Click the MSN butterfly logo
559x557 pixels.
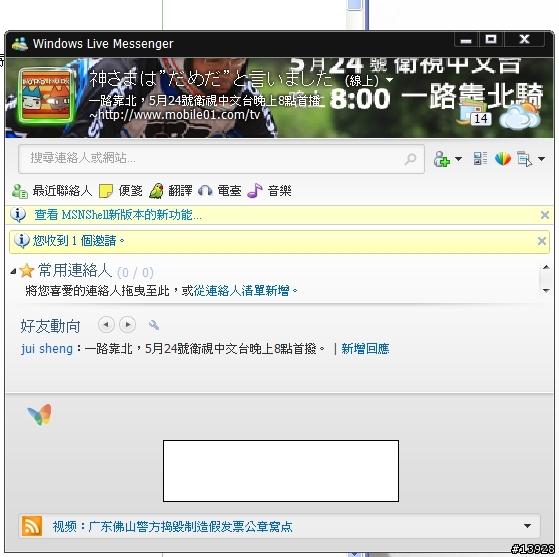click(x=40, y=414)
